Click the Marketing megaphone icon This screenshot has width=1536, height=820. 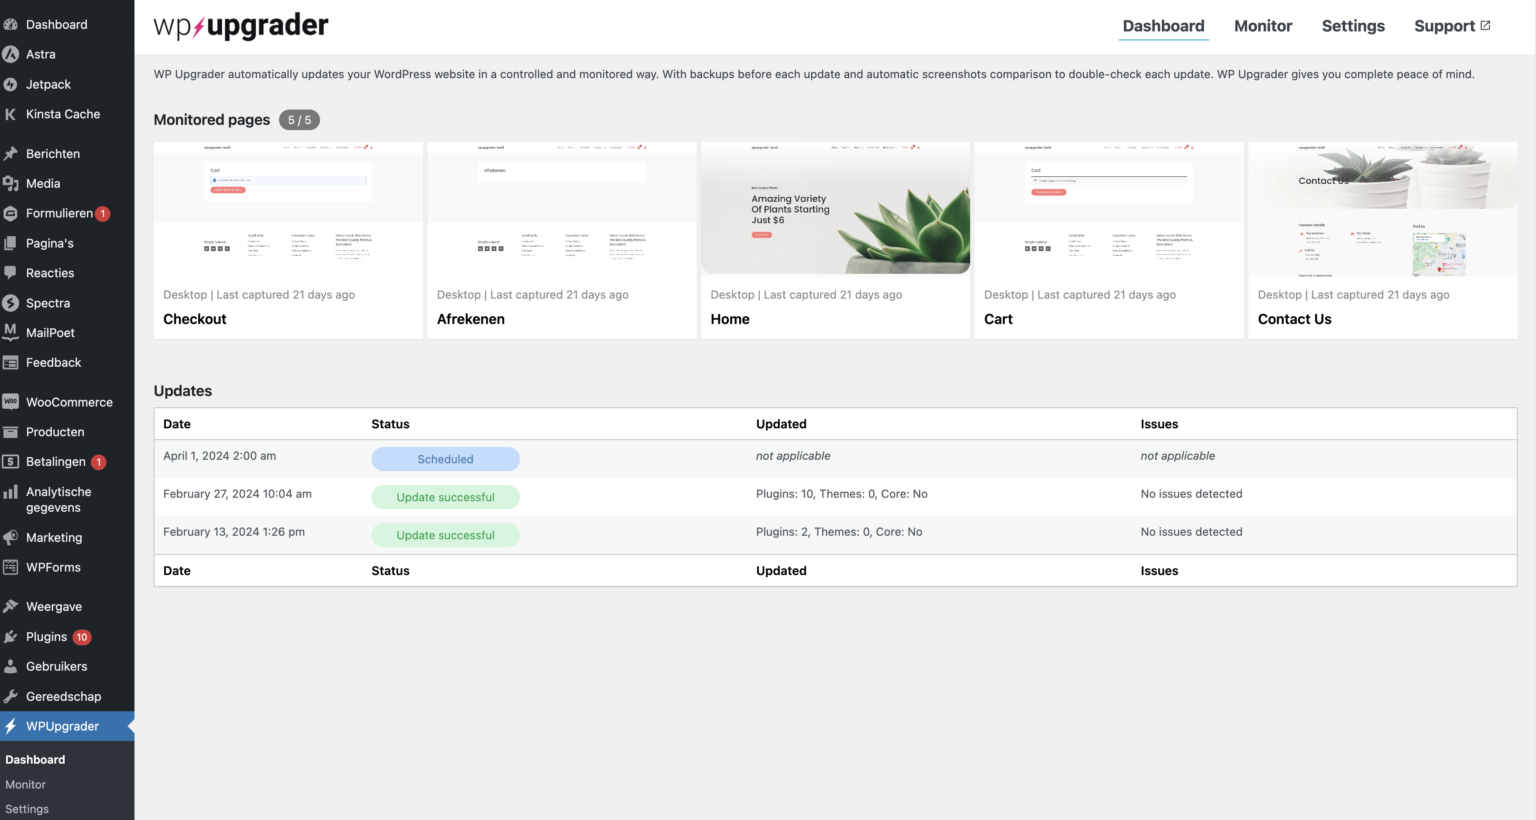(x=11, y=538)
